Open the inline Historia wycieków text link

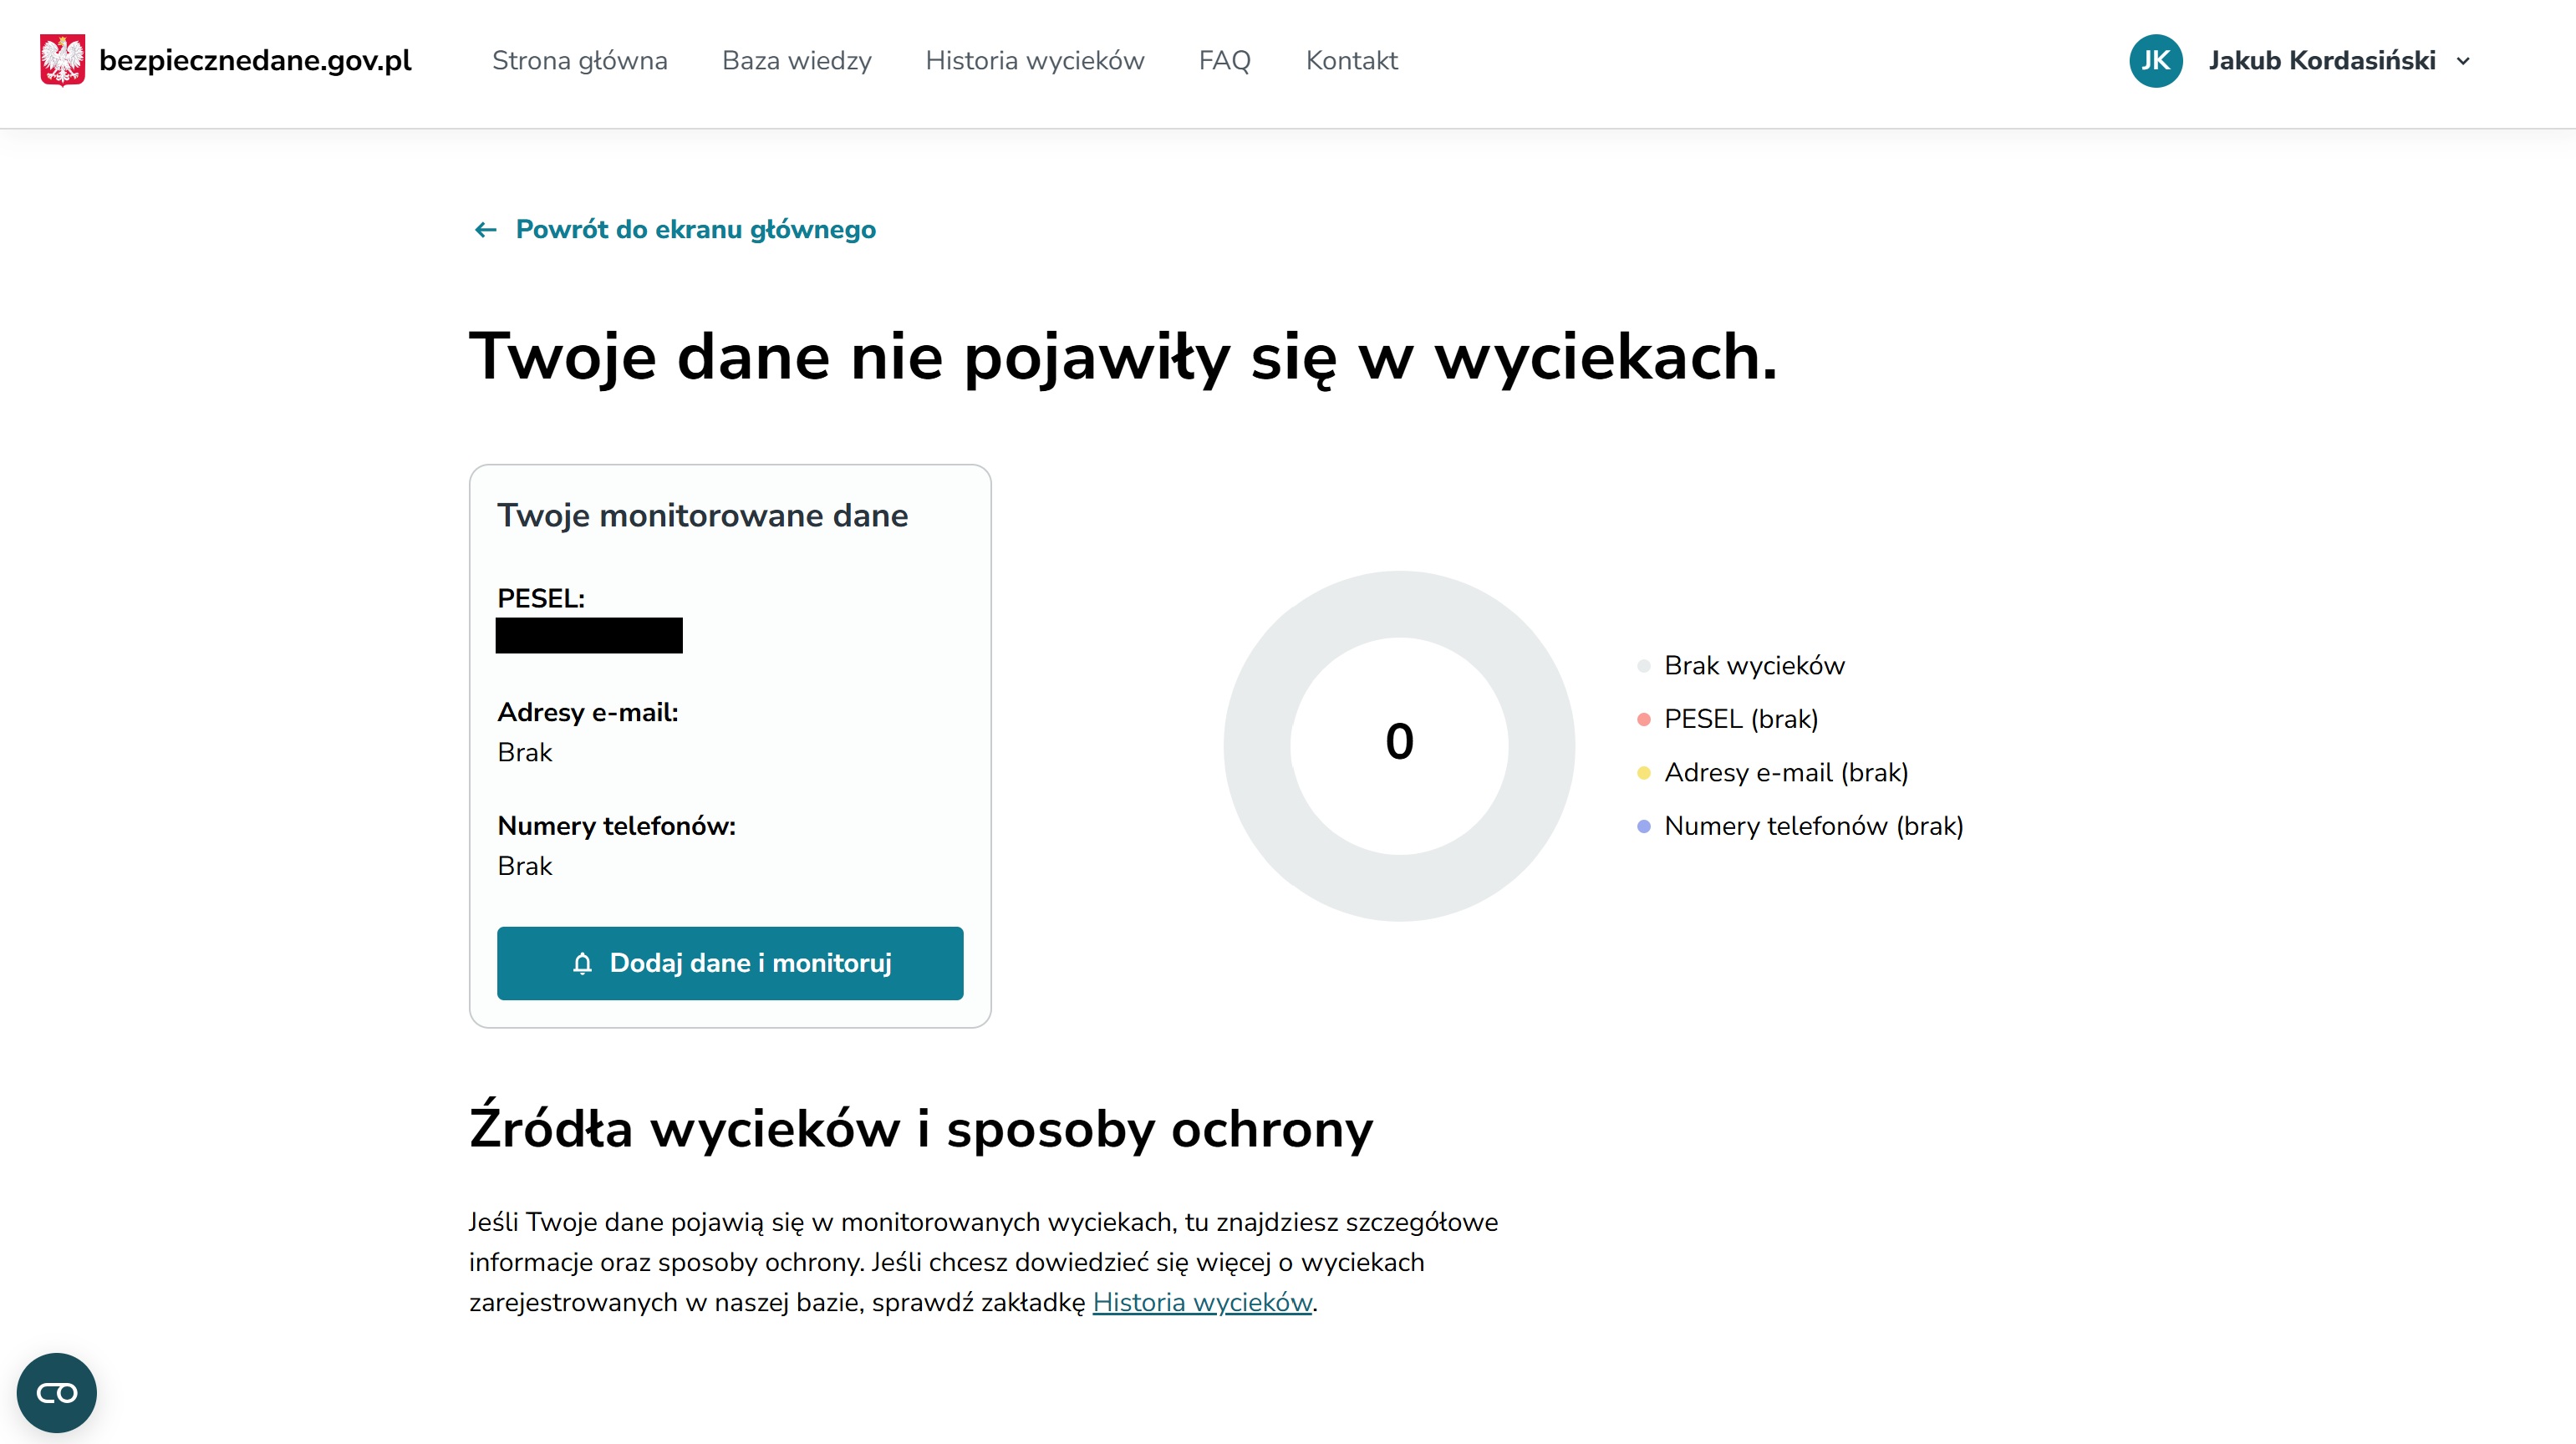(x=1202, y=1302)
